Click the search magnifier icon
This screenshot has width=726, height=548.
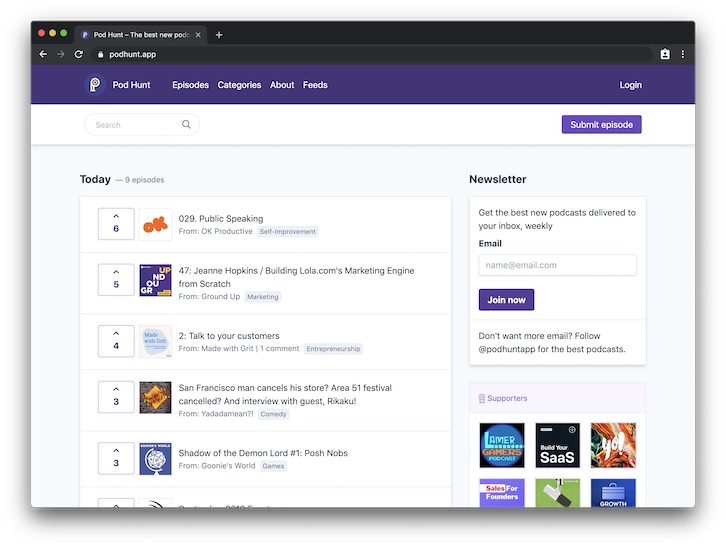pos(186,125)
